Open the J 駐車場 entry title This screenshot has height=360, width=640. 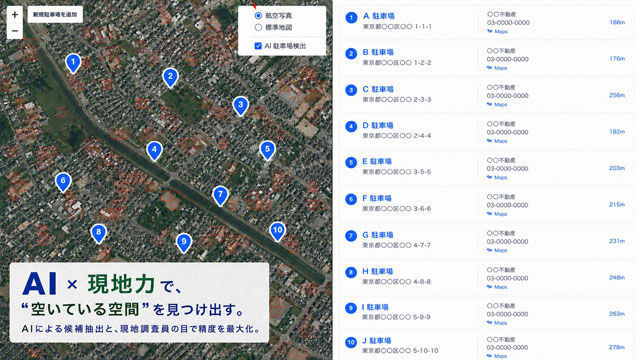click(377, 340)
